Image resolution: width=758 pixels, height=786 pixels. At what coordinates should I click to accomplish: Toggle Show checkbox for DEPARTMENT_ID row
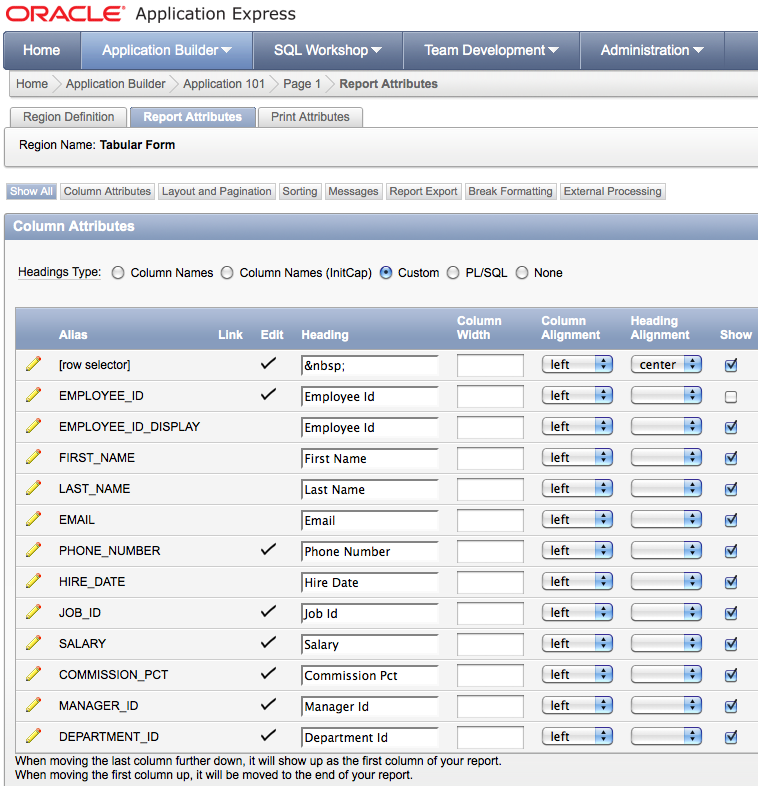[731, 737]
